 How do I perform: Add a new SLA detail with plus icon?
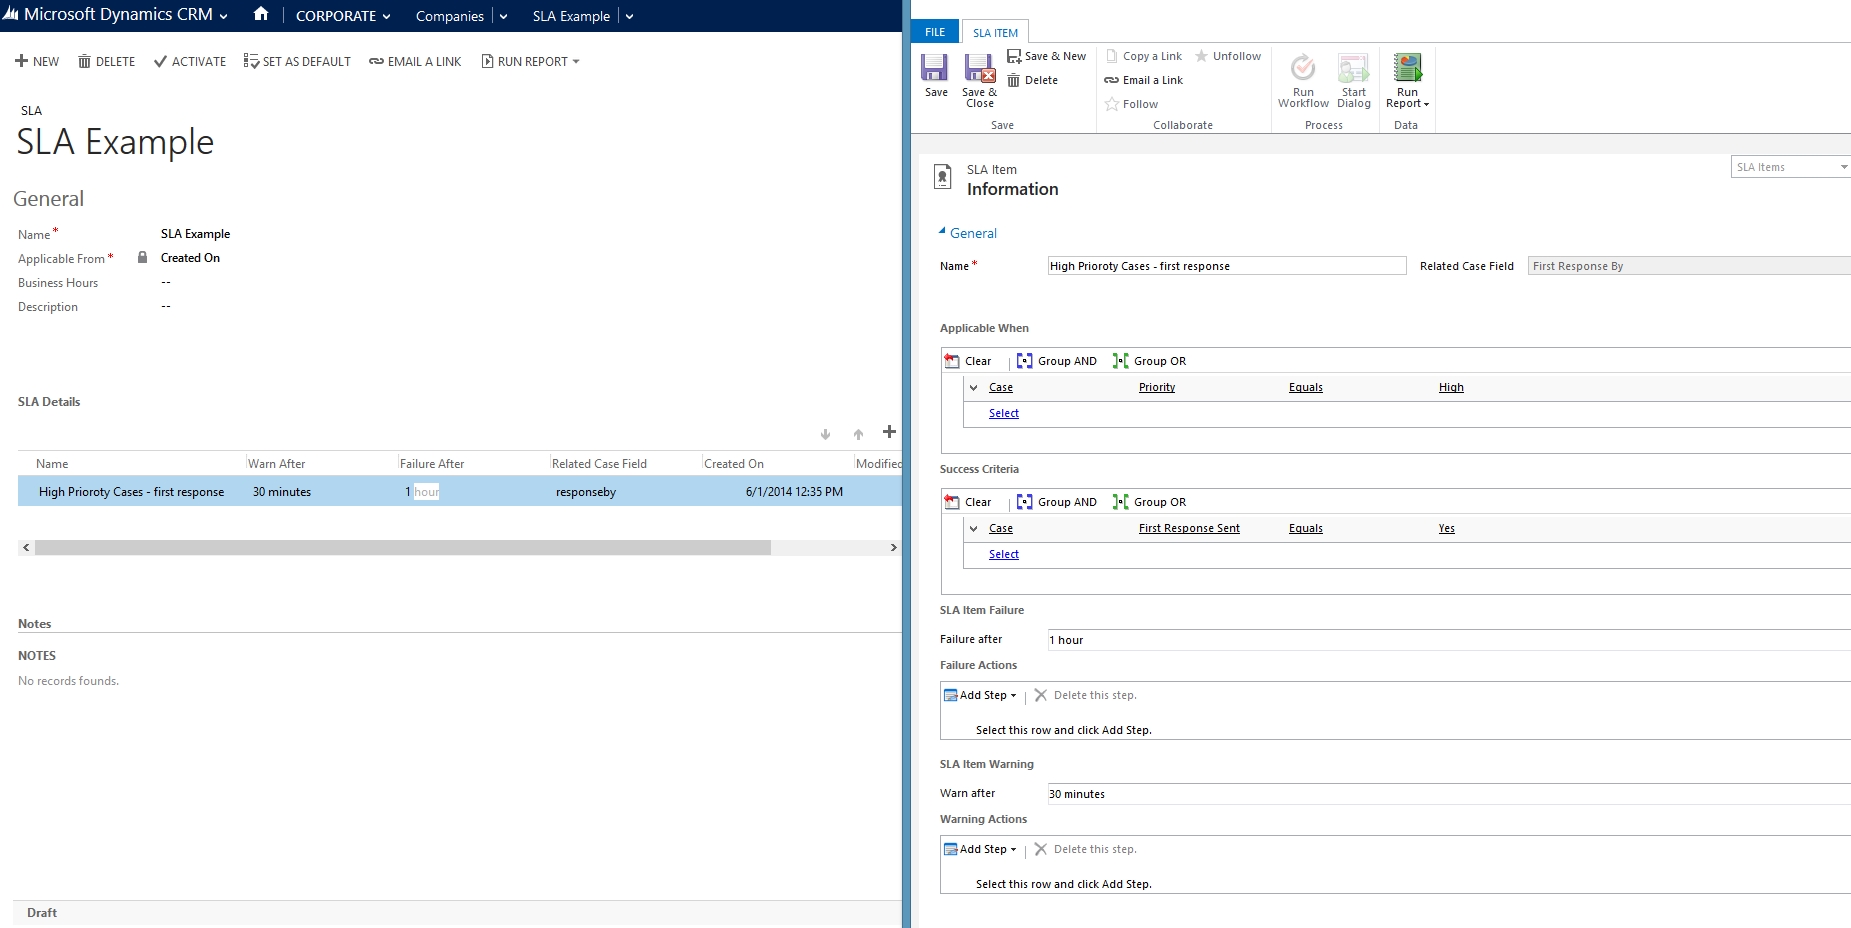point(889,432)
